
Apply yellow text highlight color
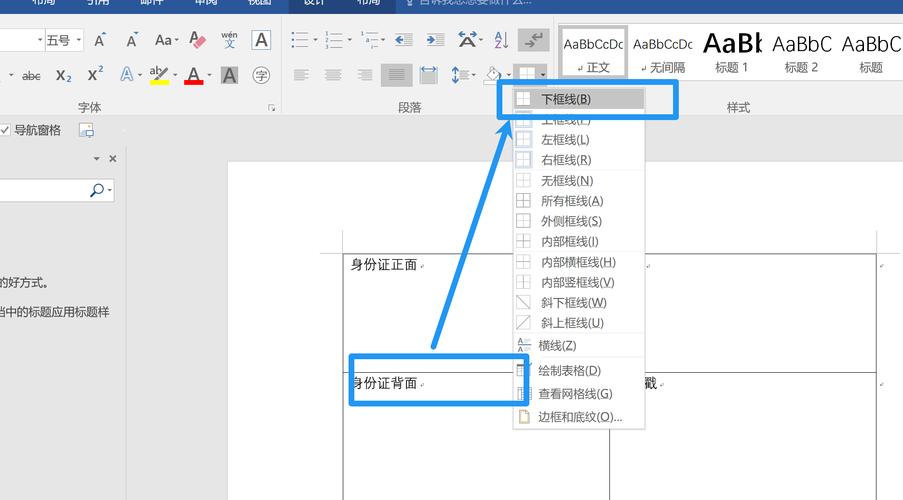click(159, 75)
